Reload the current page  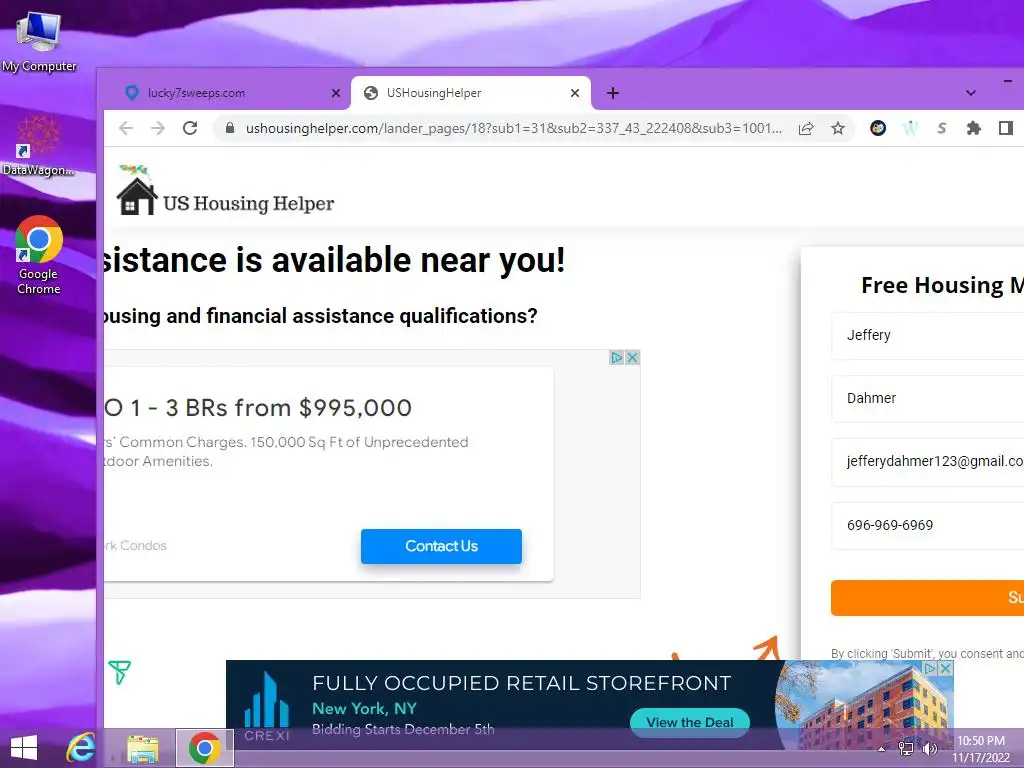click(190, 128)
